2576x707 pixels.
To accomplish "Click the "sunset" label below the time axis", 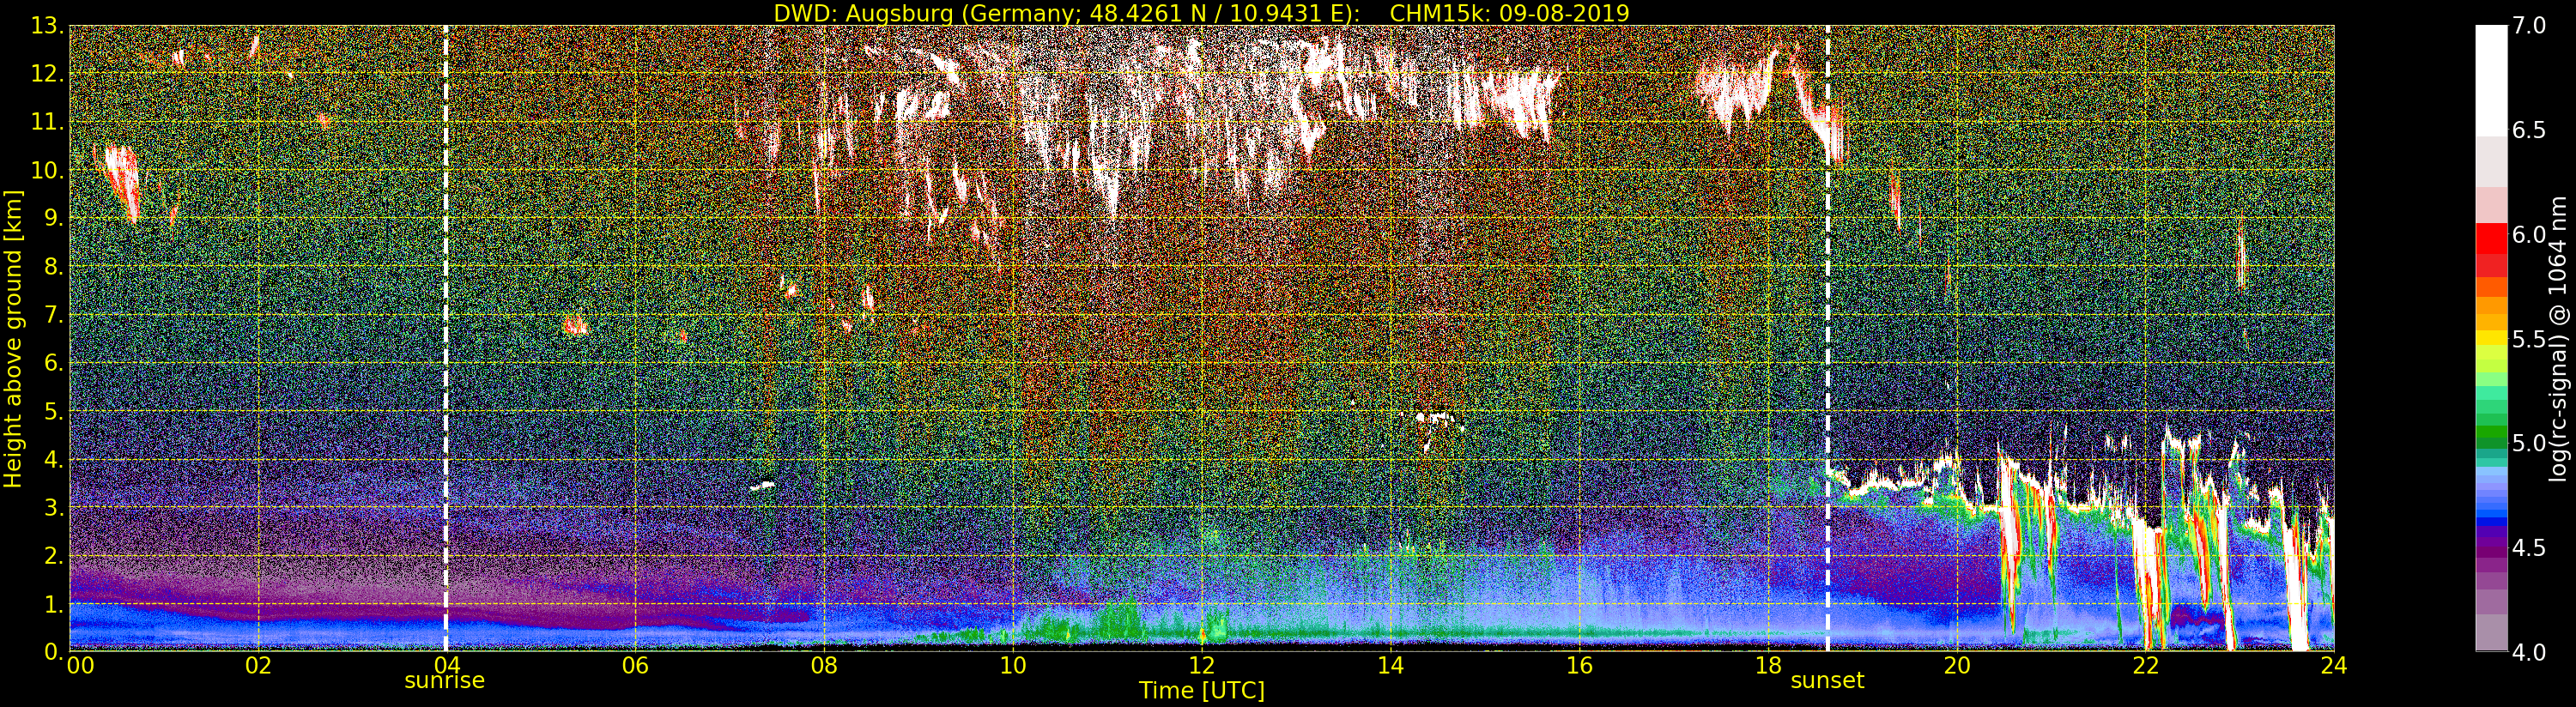I will point(1827,681).
